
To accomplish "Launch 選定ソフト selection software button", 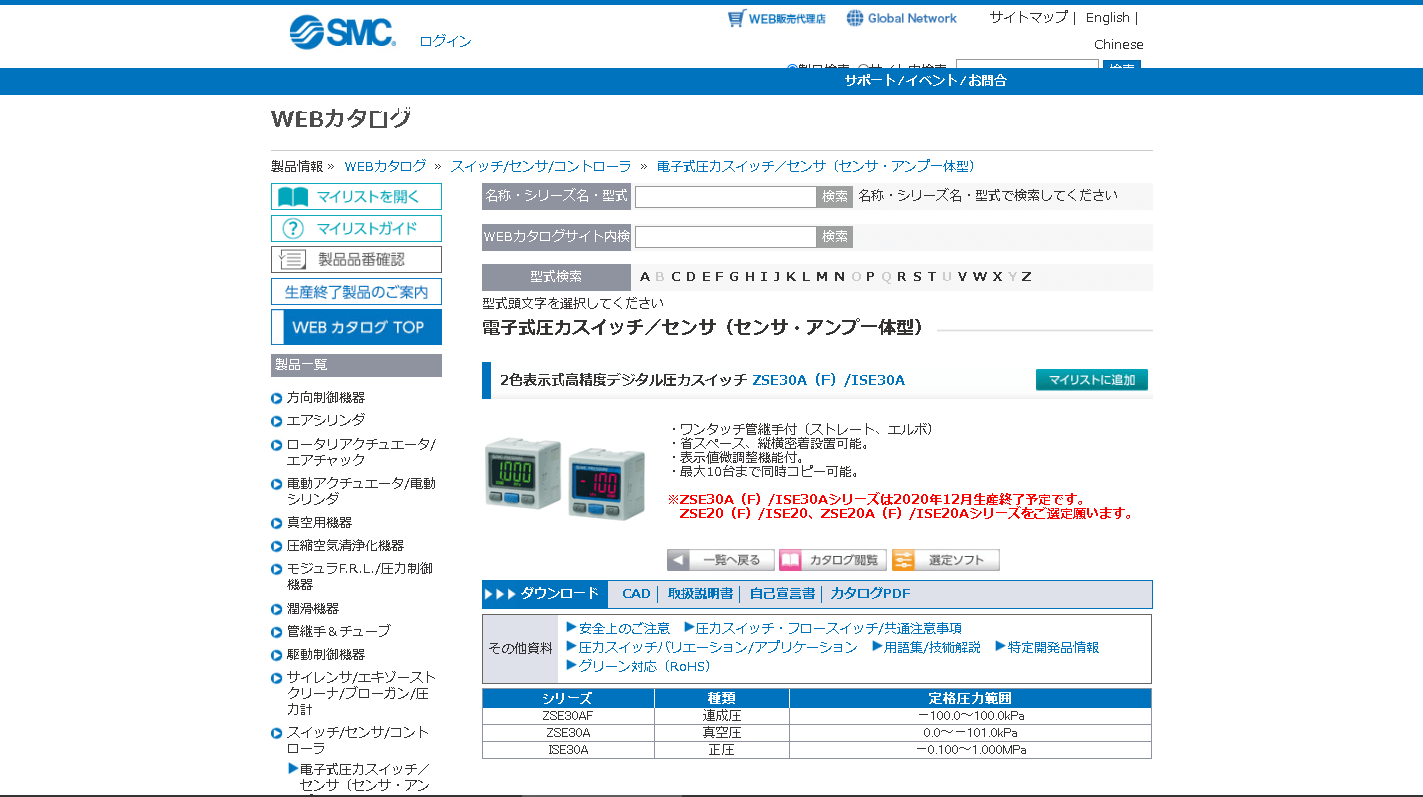I will [945, 560].
